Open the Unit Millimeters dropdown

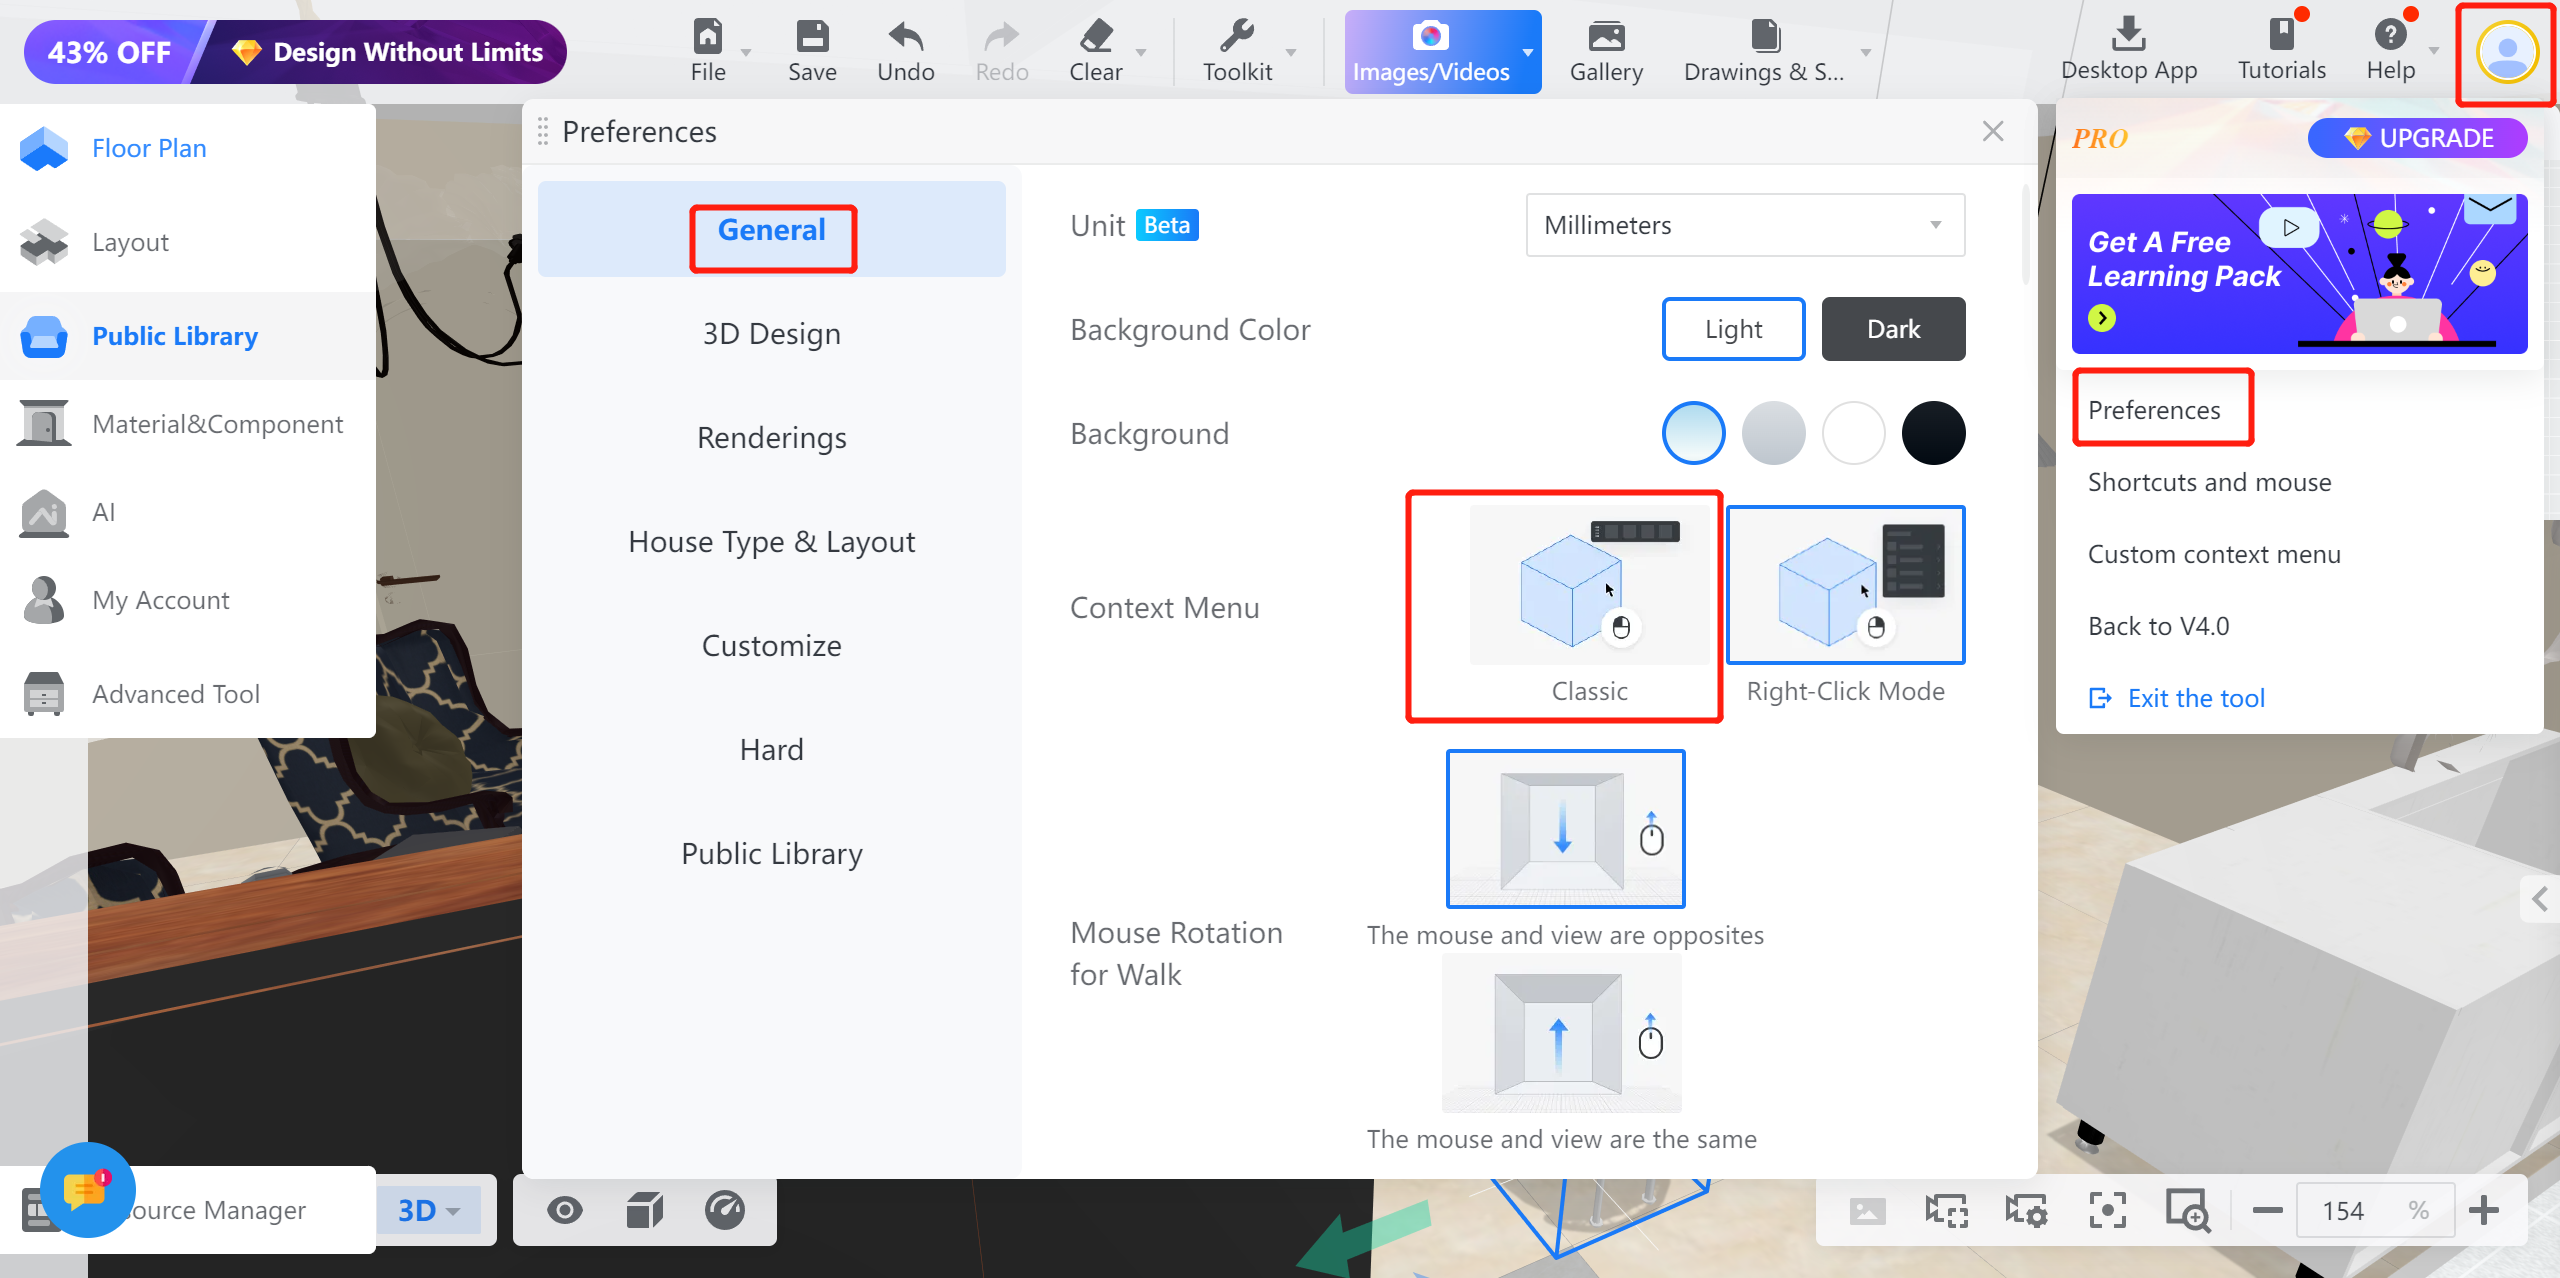tap(1744, 225)
